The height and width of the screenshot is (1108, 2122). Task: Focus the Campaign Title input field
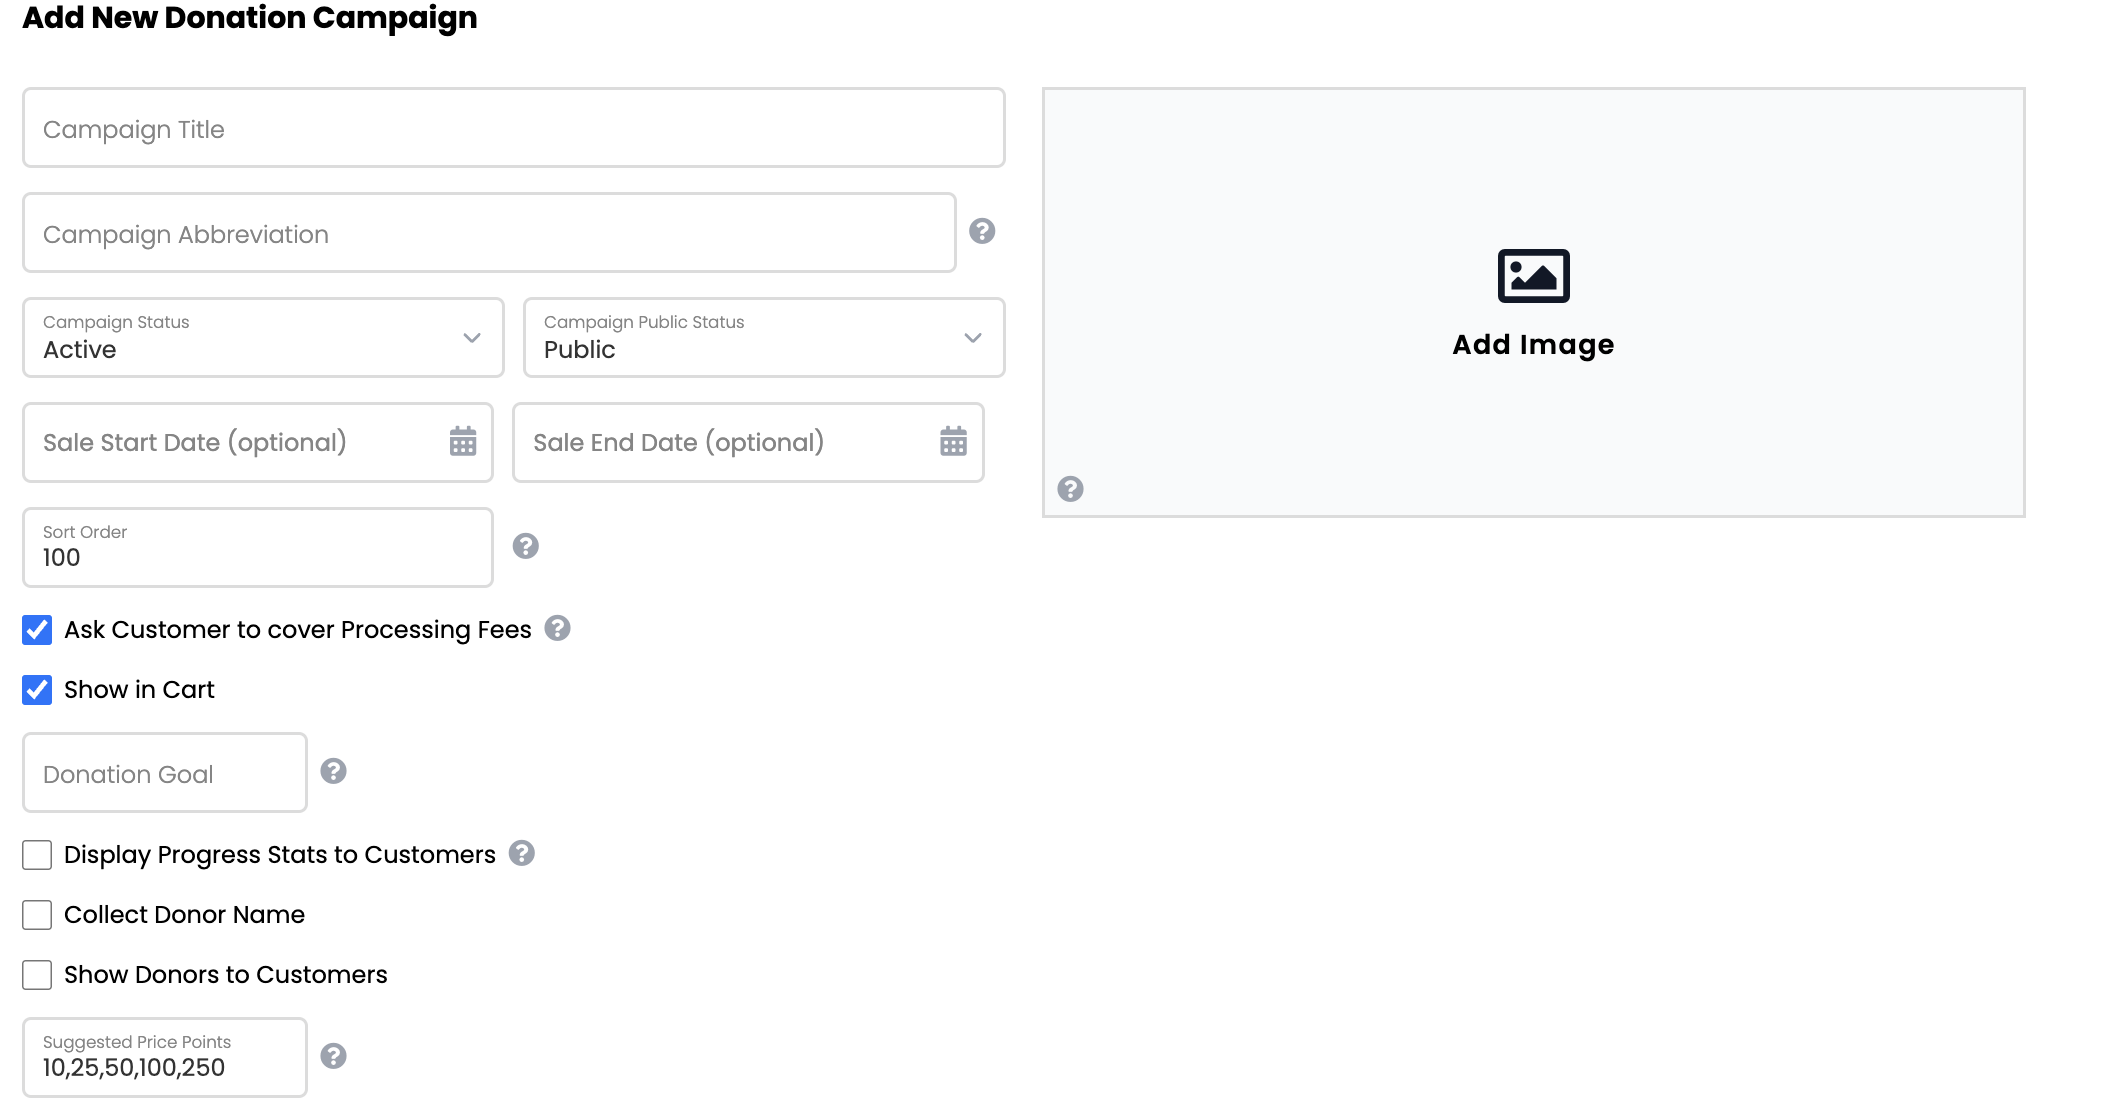click(x=514, y=128)
